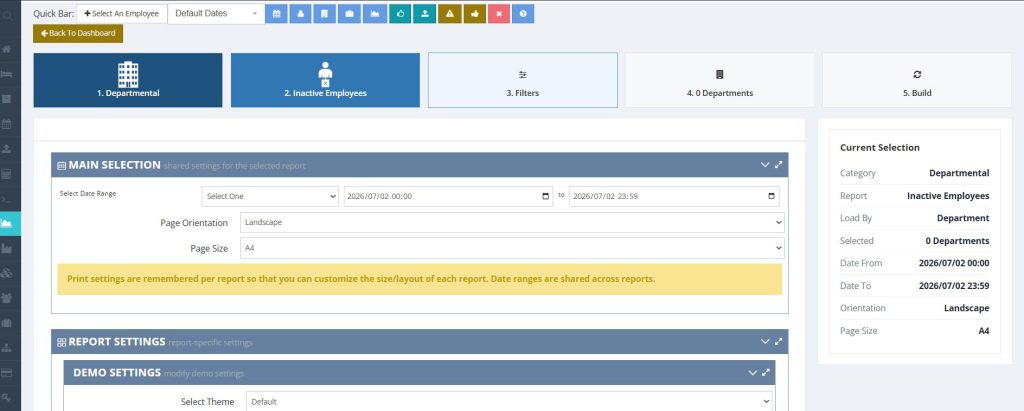Click the bar chart icon in sidebar

(x=7, y=248)
